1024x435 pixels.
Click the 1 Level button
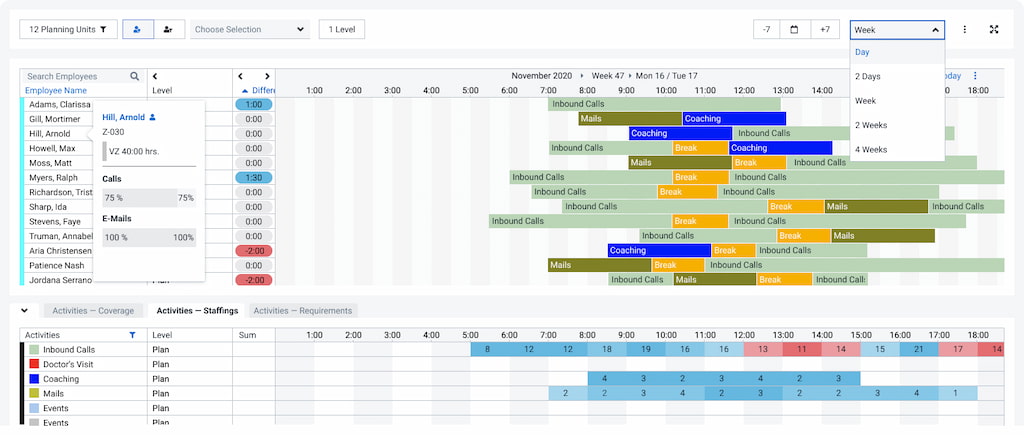click(342, 29)
